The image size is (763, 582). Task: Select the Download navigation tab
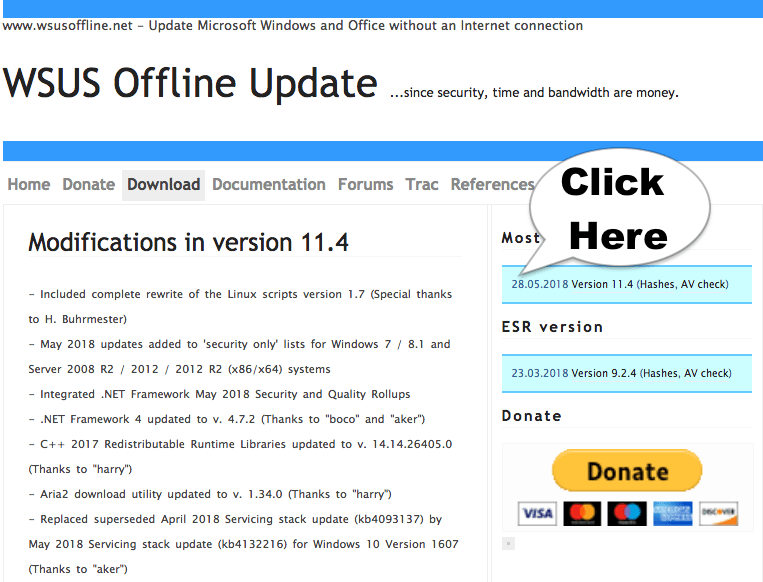click(164, 185)
